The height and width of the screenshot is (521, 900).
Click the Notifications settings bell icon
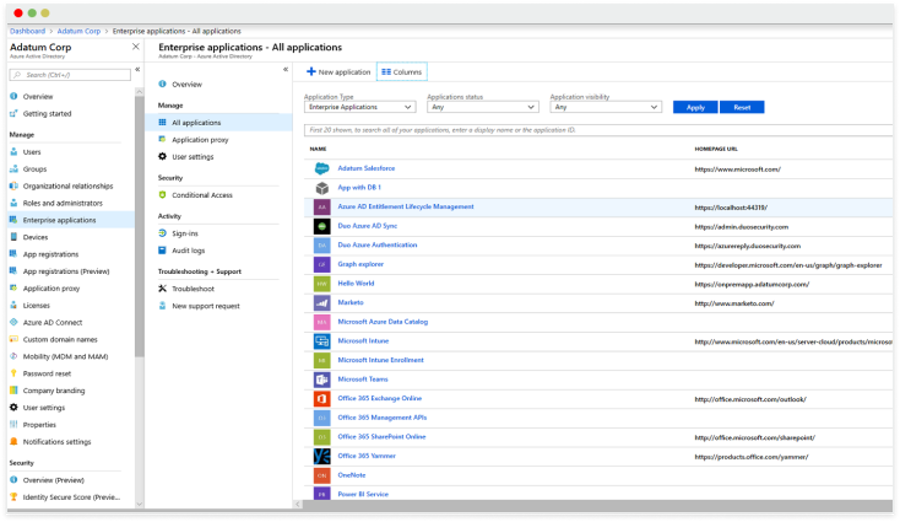pyautogui.click(x=14, y=442)
